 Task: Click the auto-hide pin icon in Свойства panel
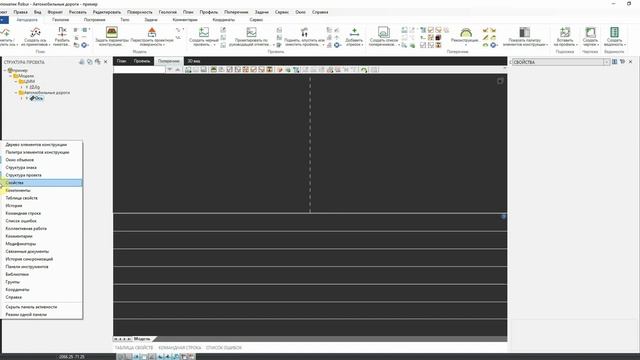pyautogui.click(x=622, y=62)
